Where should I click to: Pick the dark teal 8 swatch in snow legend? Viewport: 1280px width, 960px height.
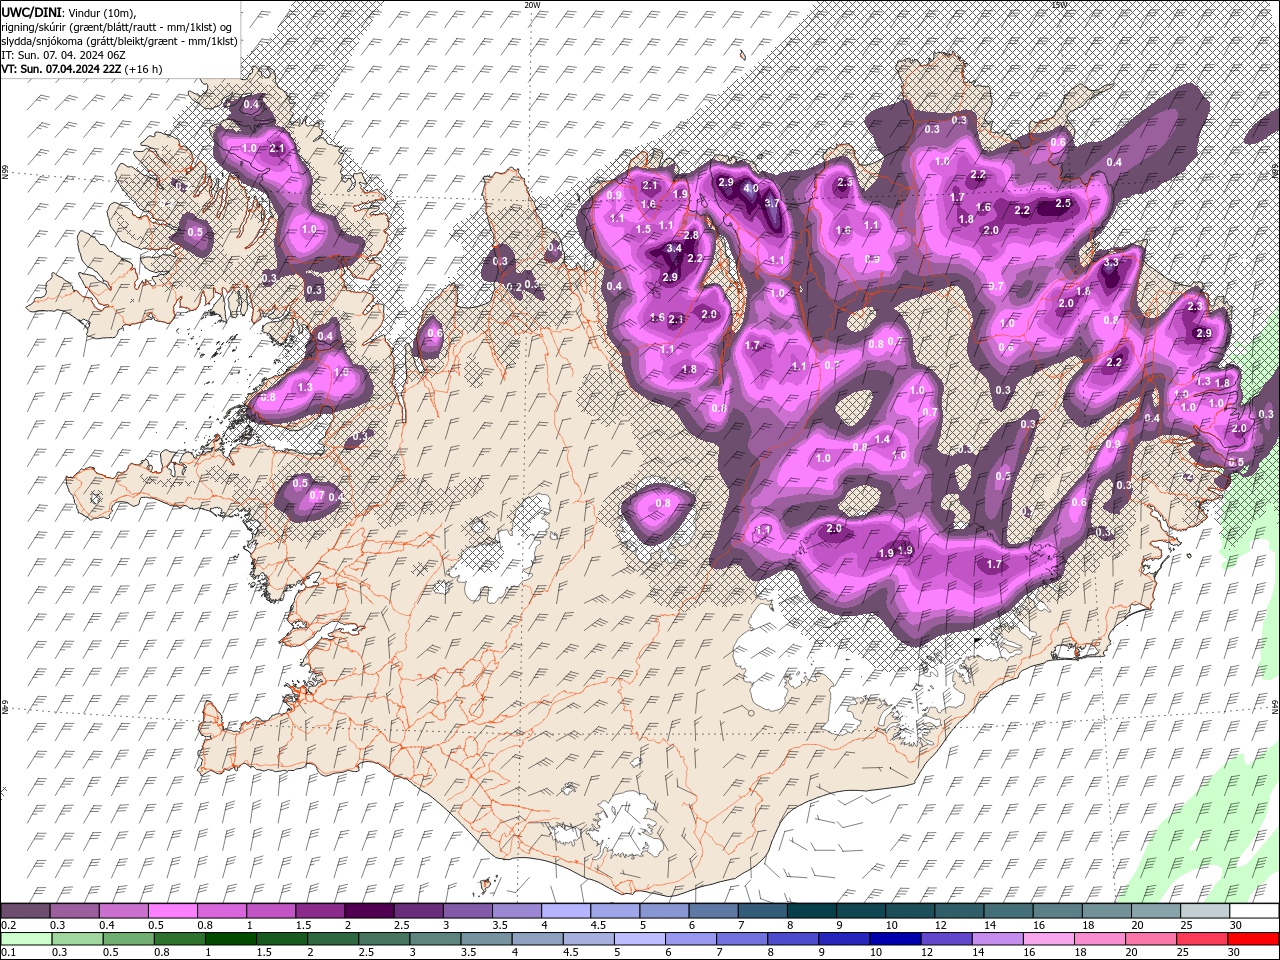pyautogui.click(x=811, y=911)
